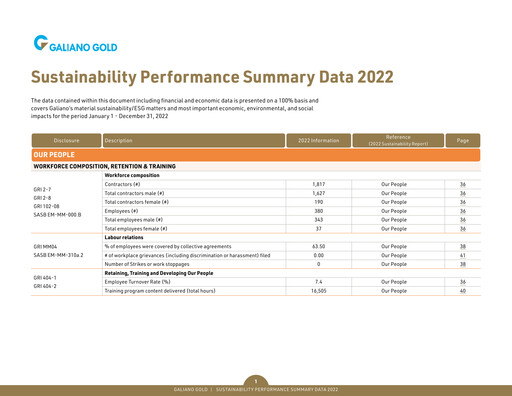Click the GRI 102-08 disclosure code

point(46,206)
